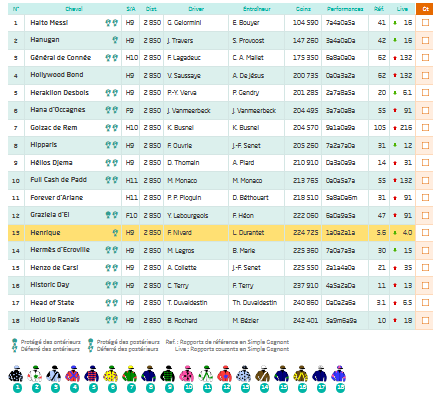Click red blue crossed silk number 4
The width and height of the screenshot is (433, 413).
pyautogui.click(x=73, y=374)
